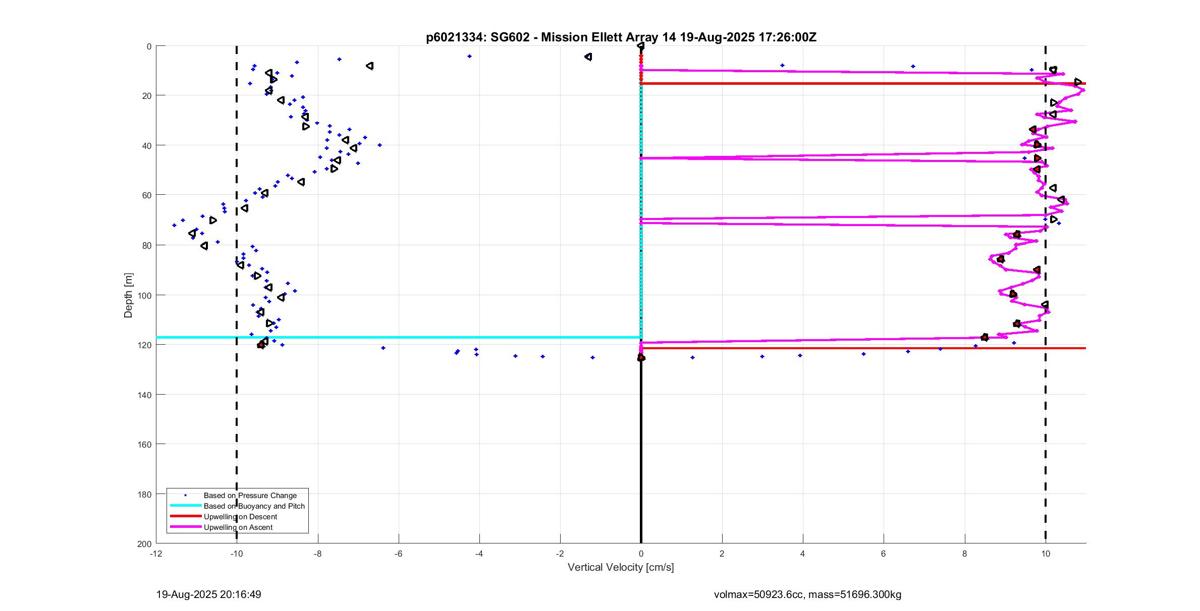The width and height of the screenshot is (1200, 611).
Task: Click the cyan horizontal line near 117 m
Action: tap(400, 337)
